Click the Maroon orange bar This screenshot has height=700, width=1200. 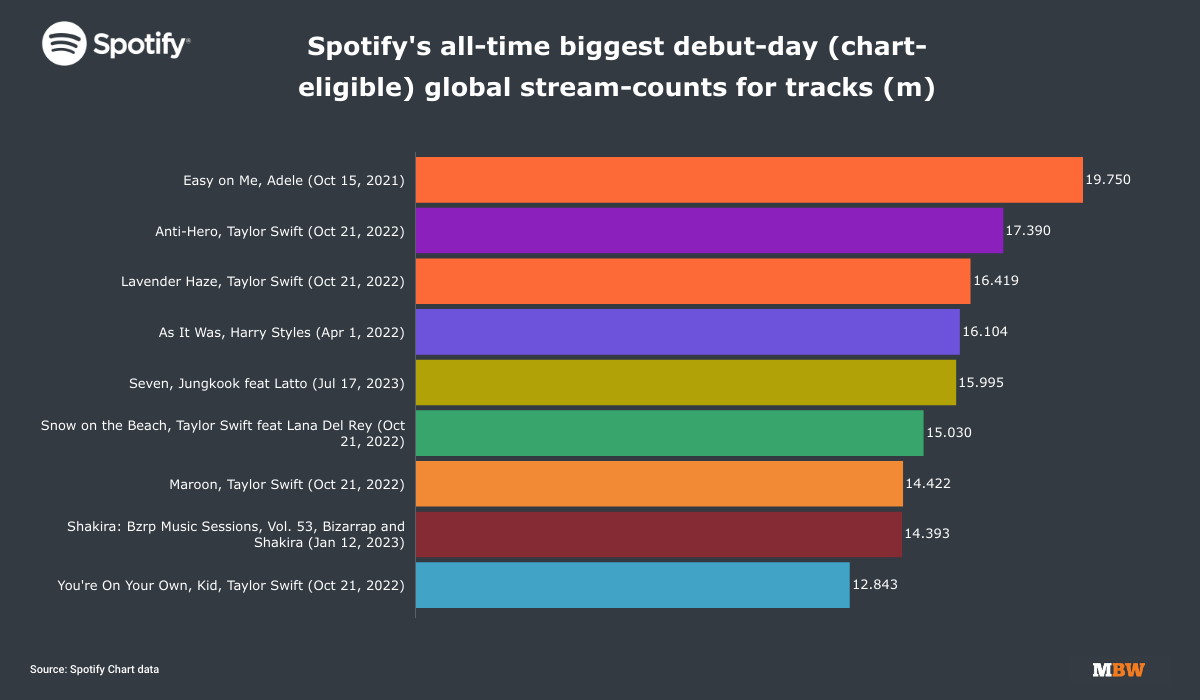tap(659, 483)
